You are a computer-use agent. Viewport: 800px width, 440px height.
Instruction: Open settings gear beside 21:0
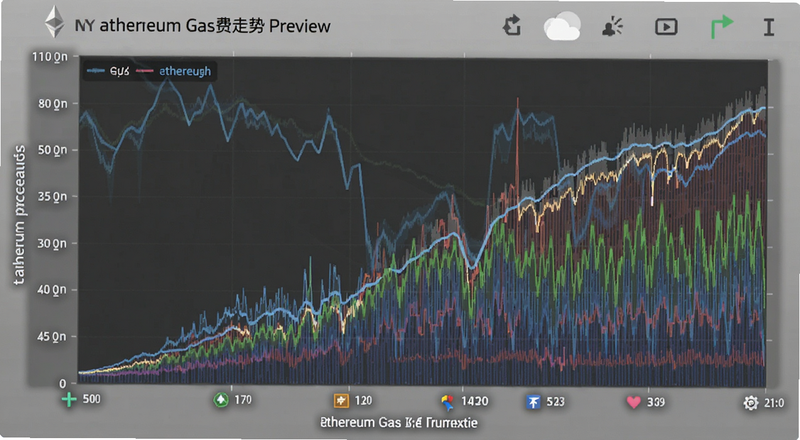click(x=751, y=403)
